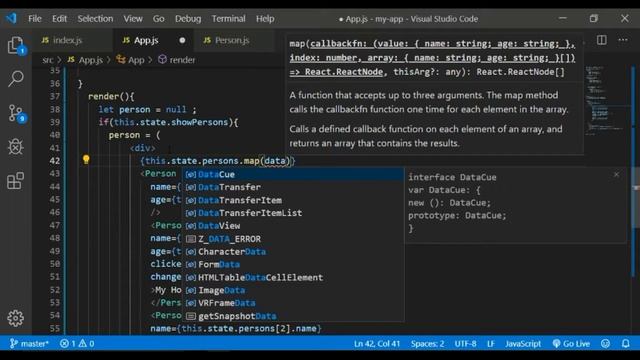
Task: Place cursor on 'let person = null' line
Action: point(147,109)
